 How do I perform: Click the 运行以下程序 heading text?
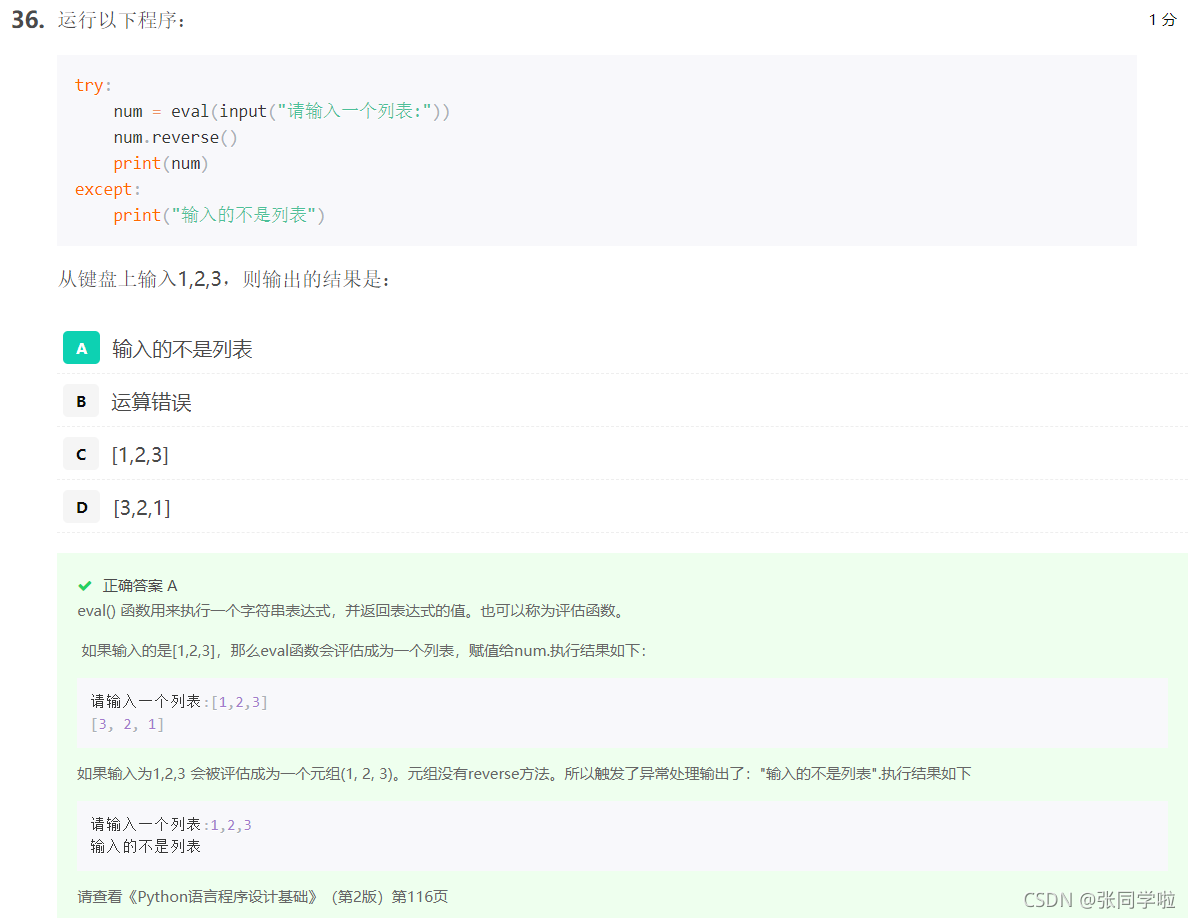pyautogui.click(x=121, y=20)
